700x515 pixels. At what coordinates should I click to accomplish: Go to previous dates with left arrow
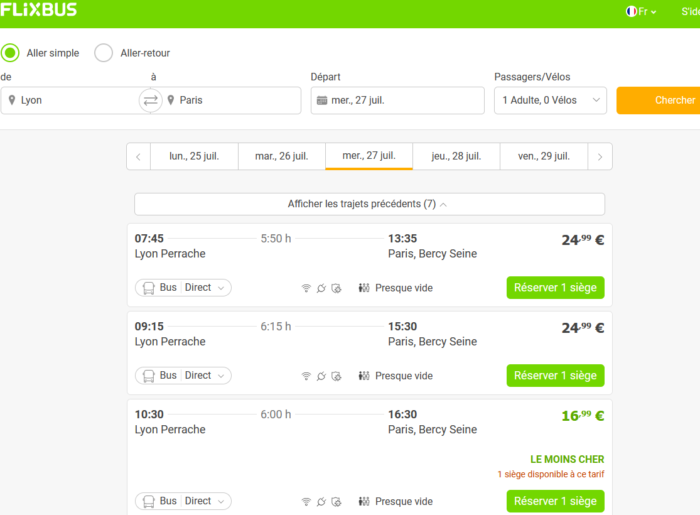point(138,156)
